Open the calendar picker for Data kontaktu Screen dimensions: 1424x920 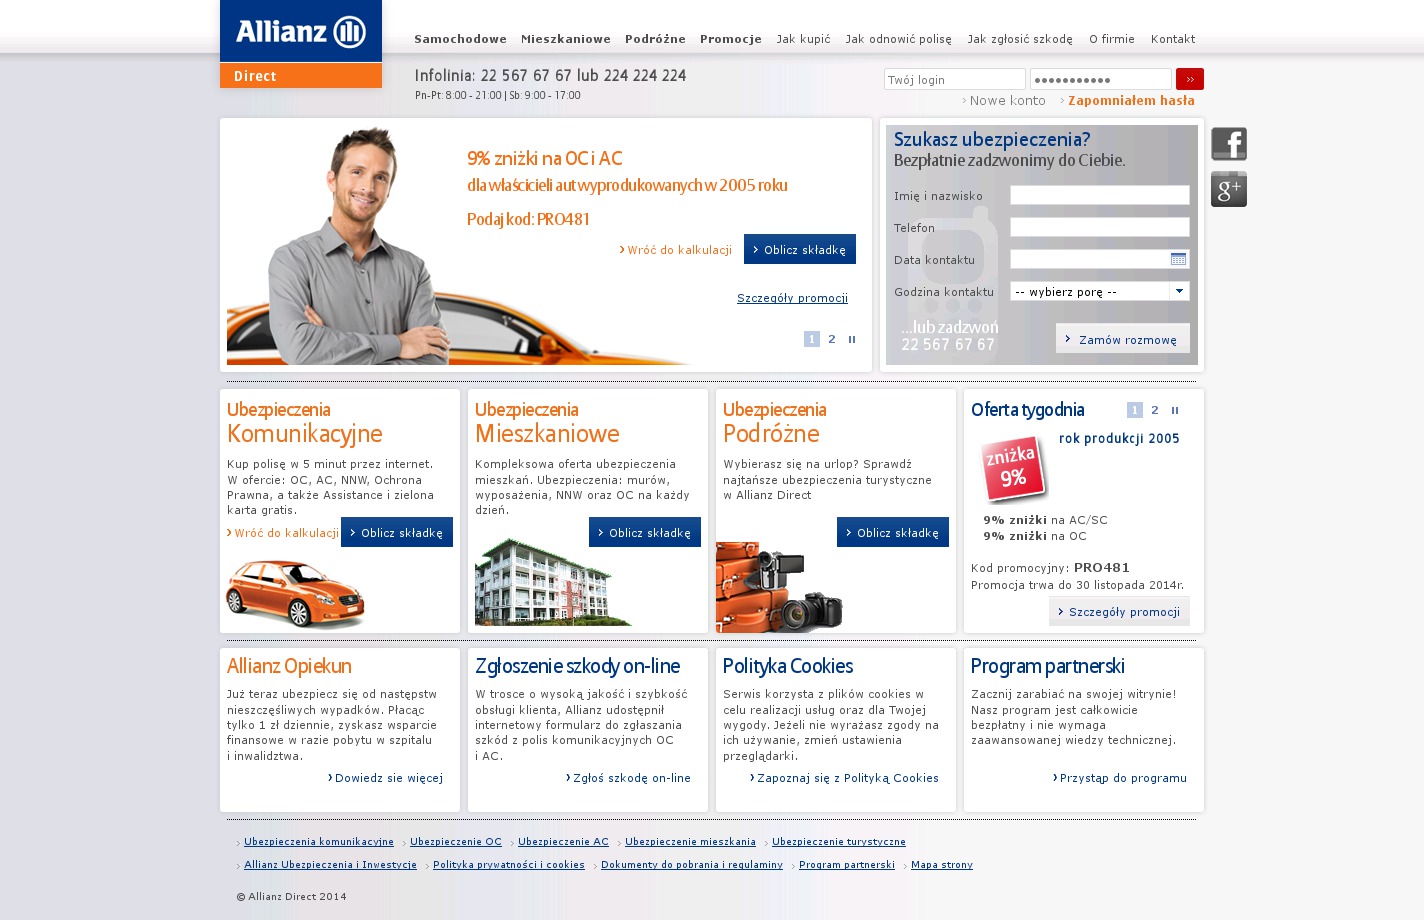[1178, 260]
